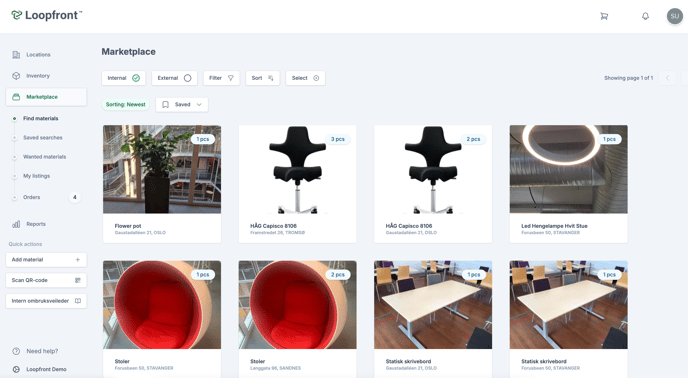Image resolution: width=688 pixels, height=378 pixels.
Task: Click the Led Hengelampe Hvit Stue title
Action: [554, 226]
